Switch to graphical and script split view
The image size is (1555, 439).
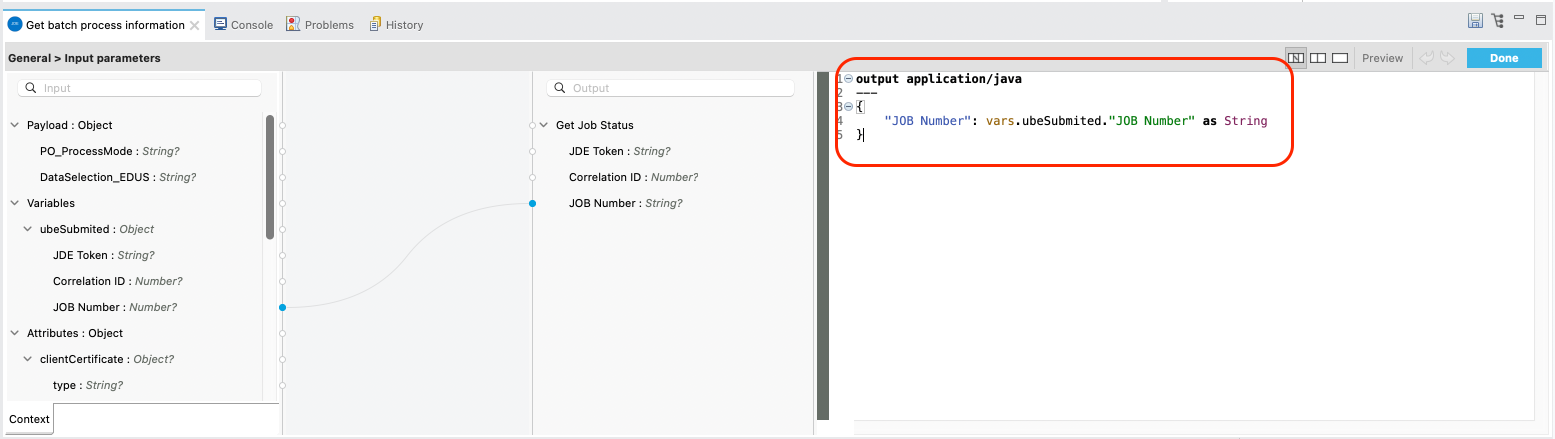pyautogui.click(x=1296, y=58)
